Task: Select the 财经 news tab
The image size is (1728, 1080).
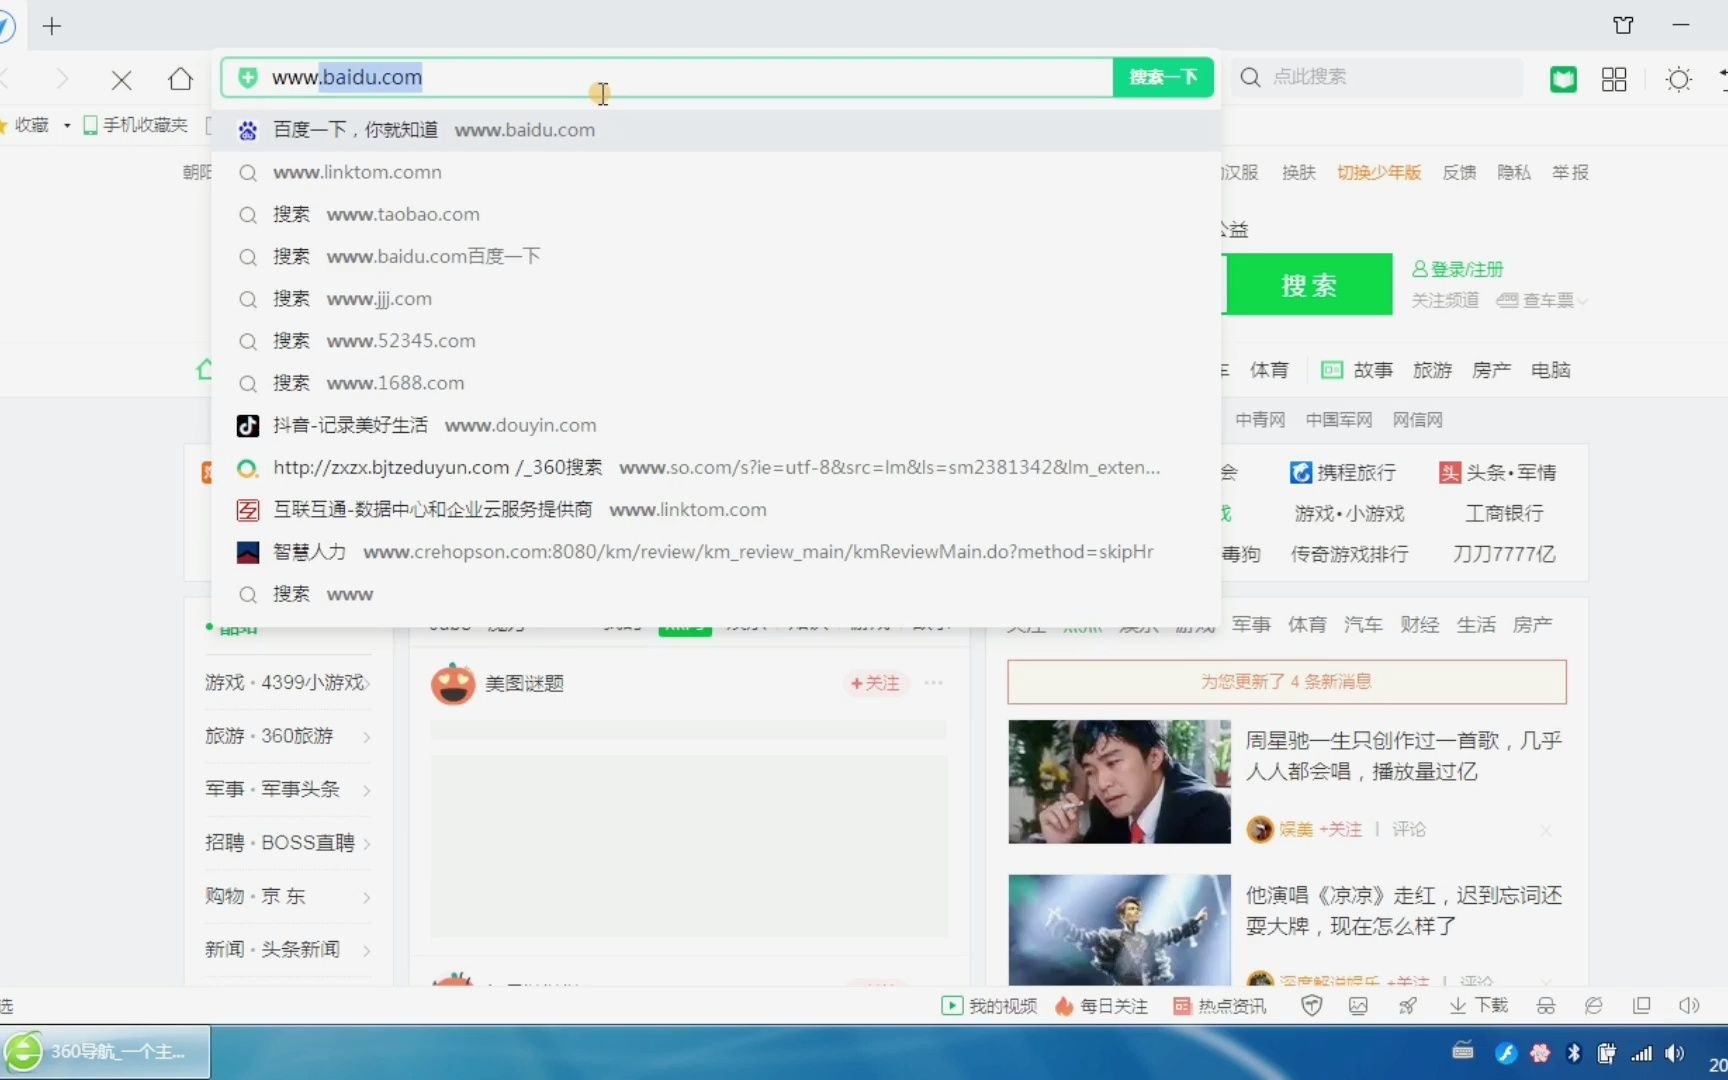Action: click(1419, 625)
